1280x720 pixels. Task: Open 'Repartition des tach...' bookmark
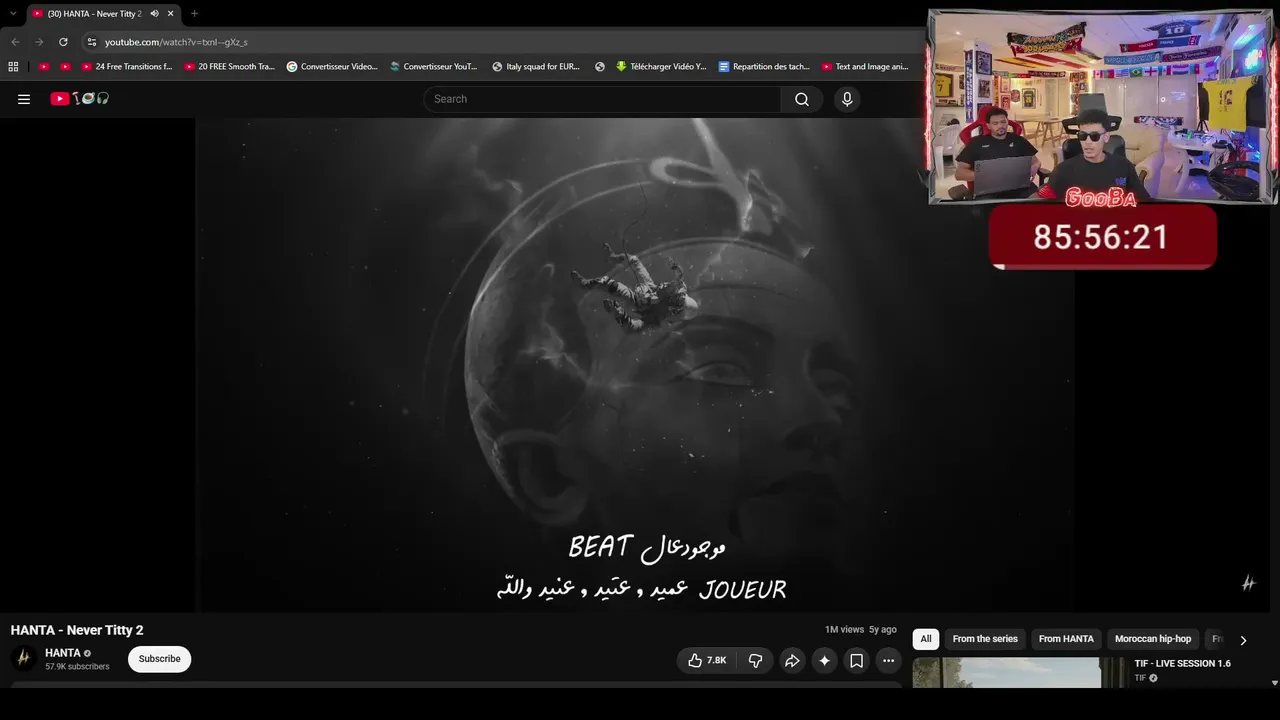click(x=764, y=67)
